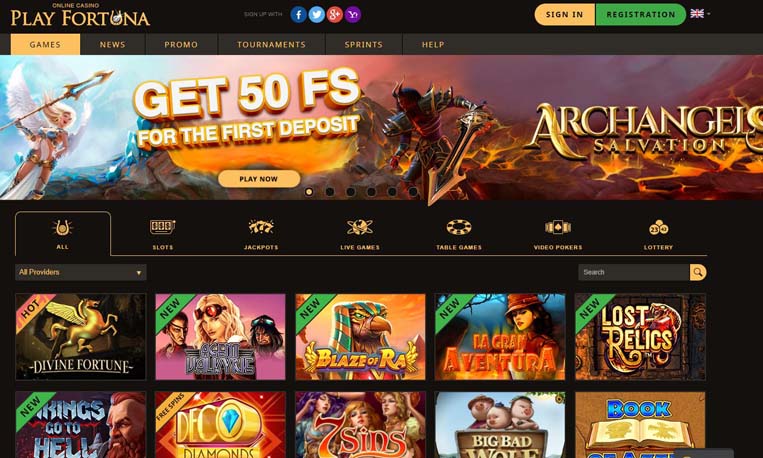Click the Registration button

[x=640, y=15]
